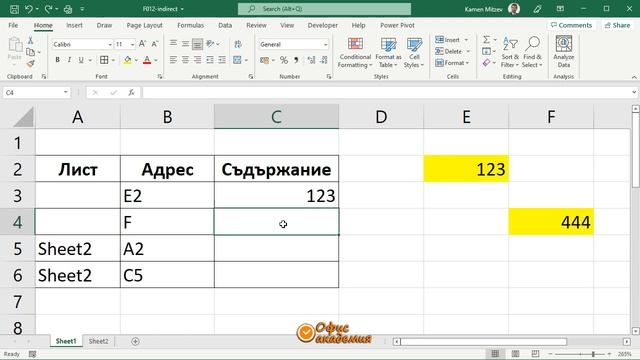
Task: Toggle center alignment icon
Action: 185,60
